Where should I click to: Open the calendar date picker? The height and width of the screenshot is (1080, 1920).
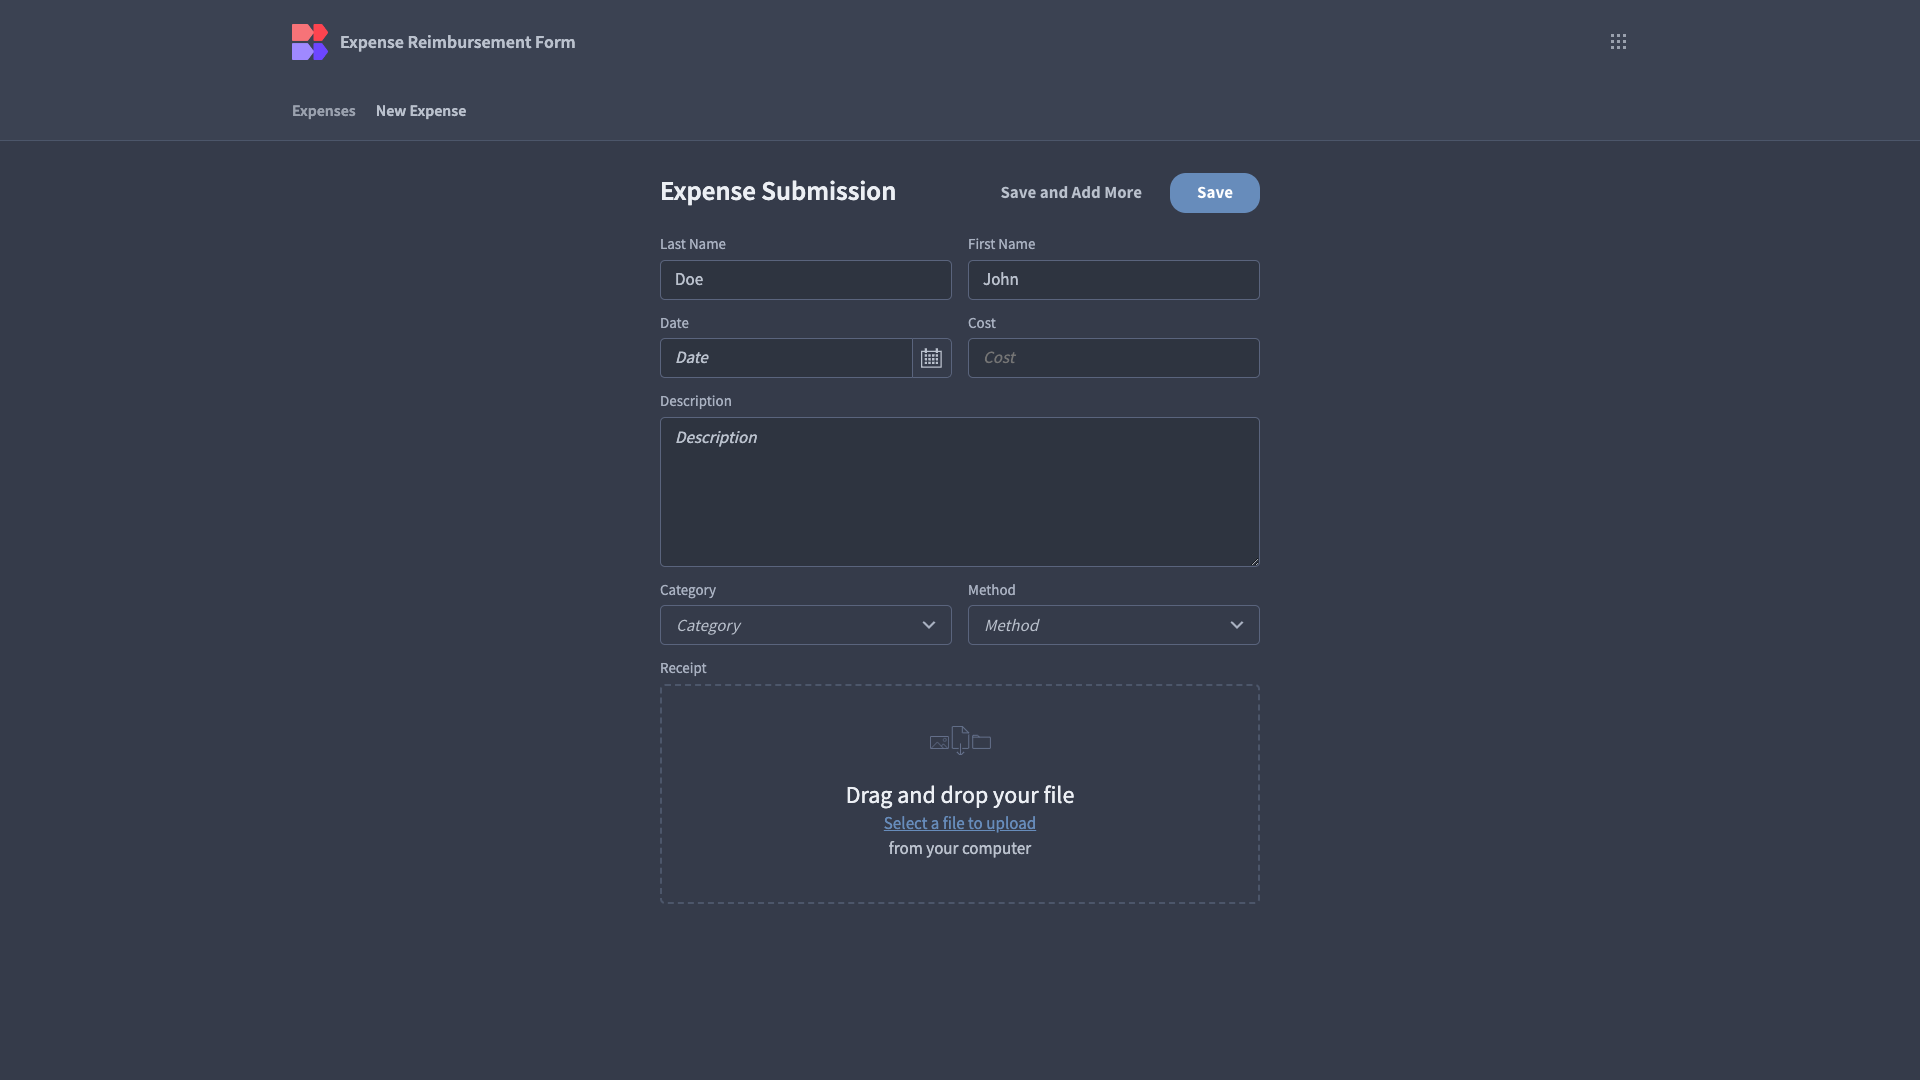click(930, 357)
